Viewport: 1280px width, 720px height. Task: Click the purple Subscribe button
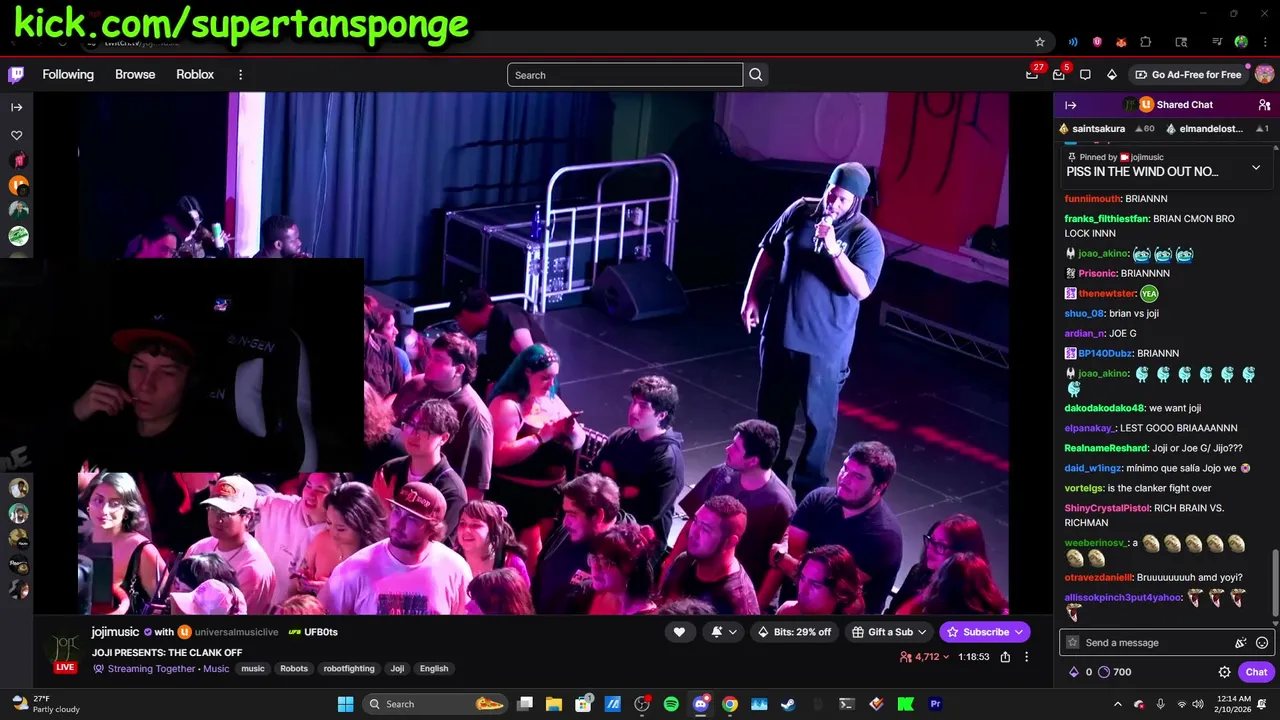pyautogui.click(x=985, y=632)
